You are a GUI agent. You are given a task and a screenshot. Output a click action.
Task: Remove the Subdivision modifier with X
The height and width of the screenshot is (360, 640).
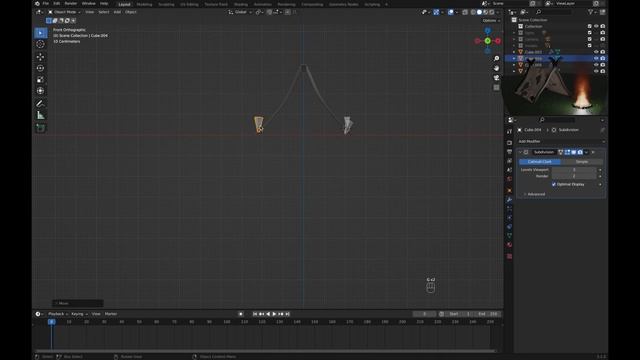pyautogui.click(x=593, y=152)
